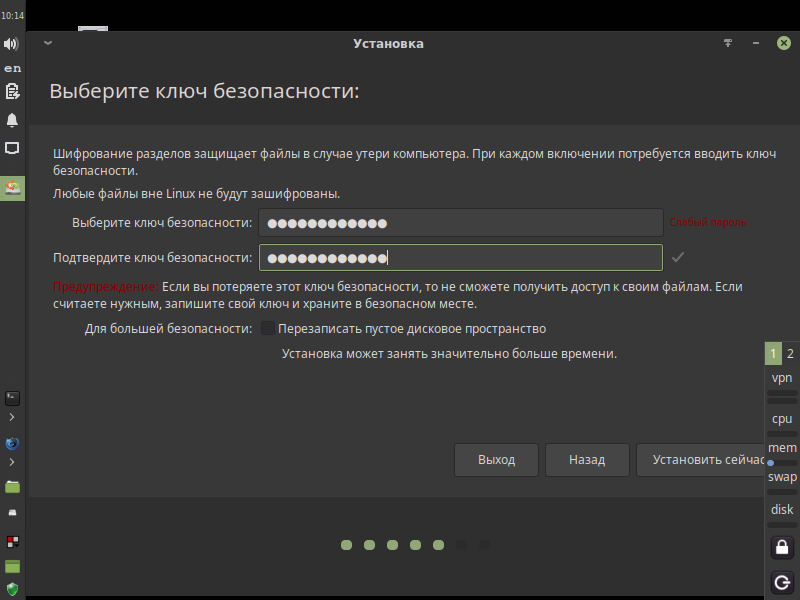Click the mem usage indicator bar
This screenshot has height=600, width=800.
pyautogui.click(x=782, y=463)
